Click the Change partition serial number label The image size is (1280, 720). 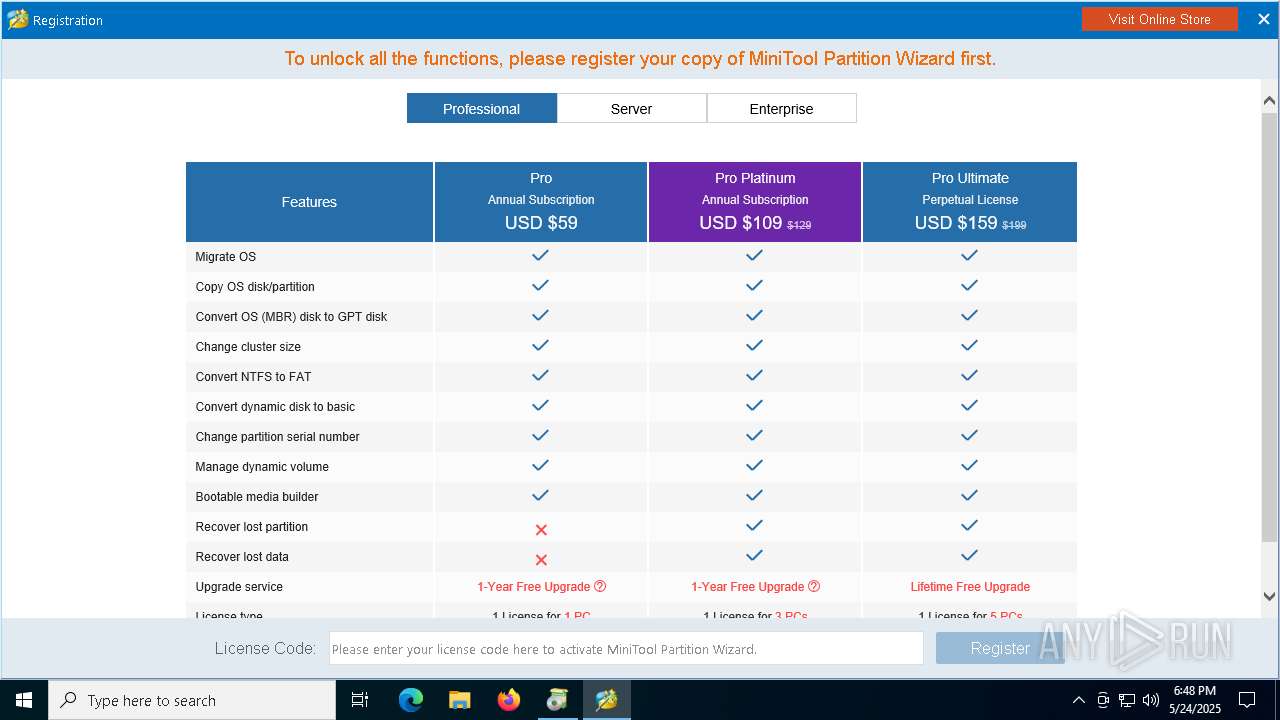pyautogui.click(x=277, y=437)
